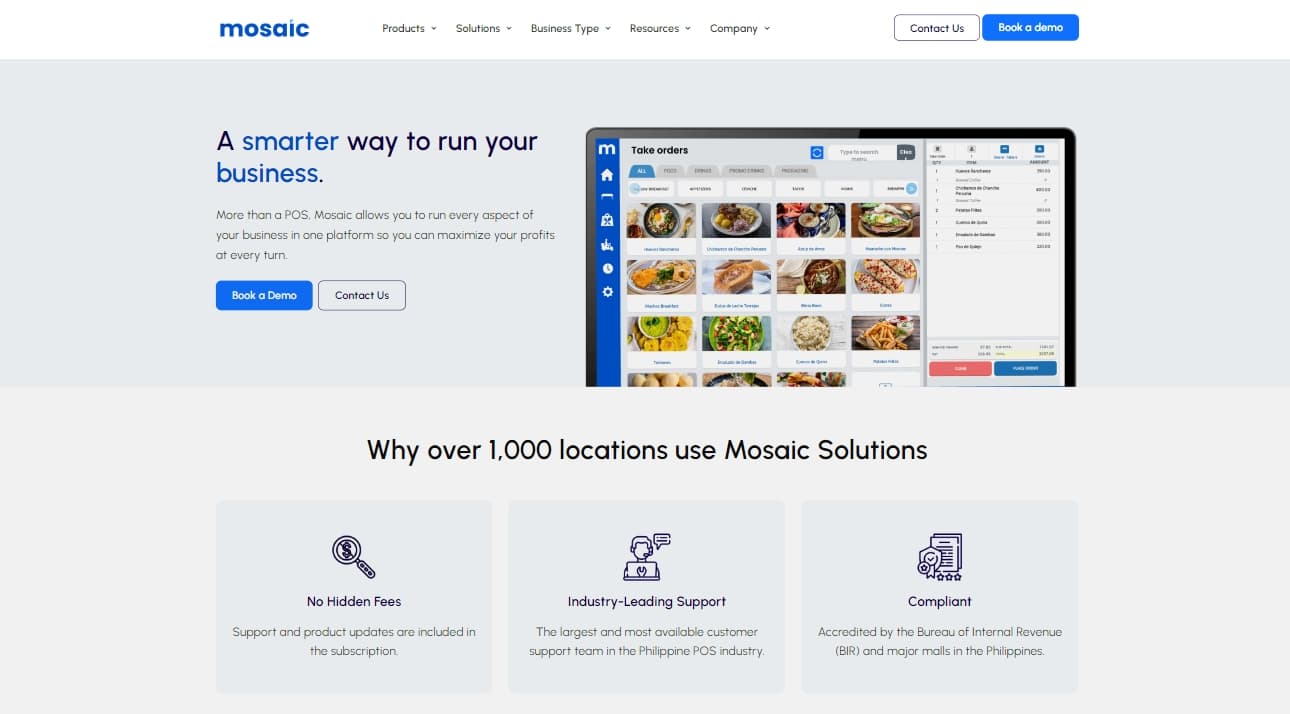
Task: Click the 'No Hidden Fees' heading
Action: pyautogui.click(x=354, y=601)
